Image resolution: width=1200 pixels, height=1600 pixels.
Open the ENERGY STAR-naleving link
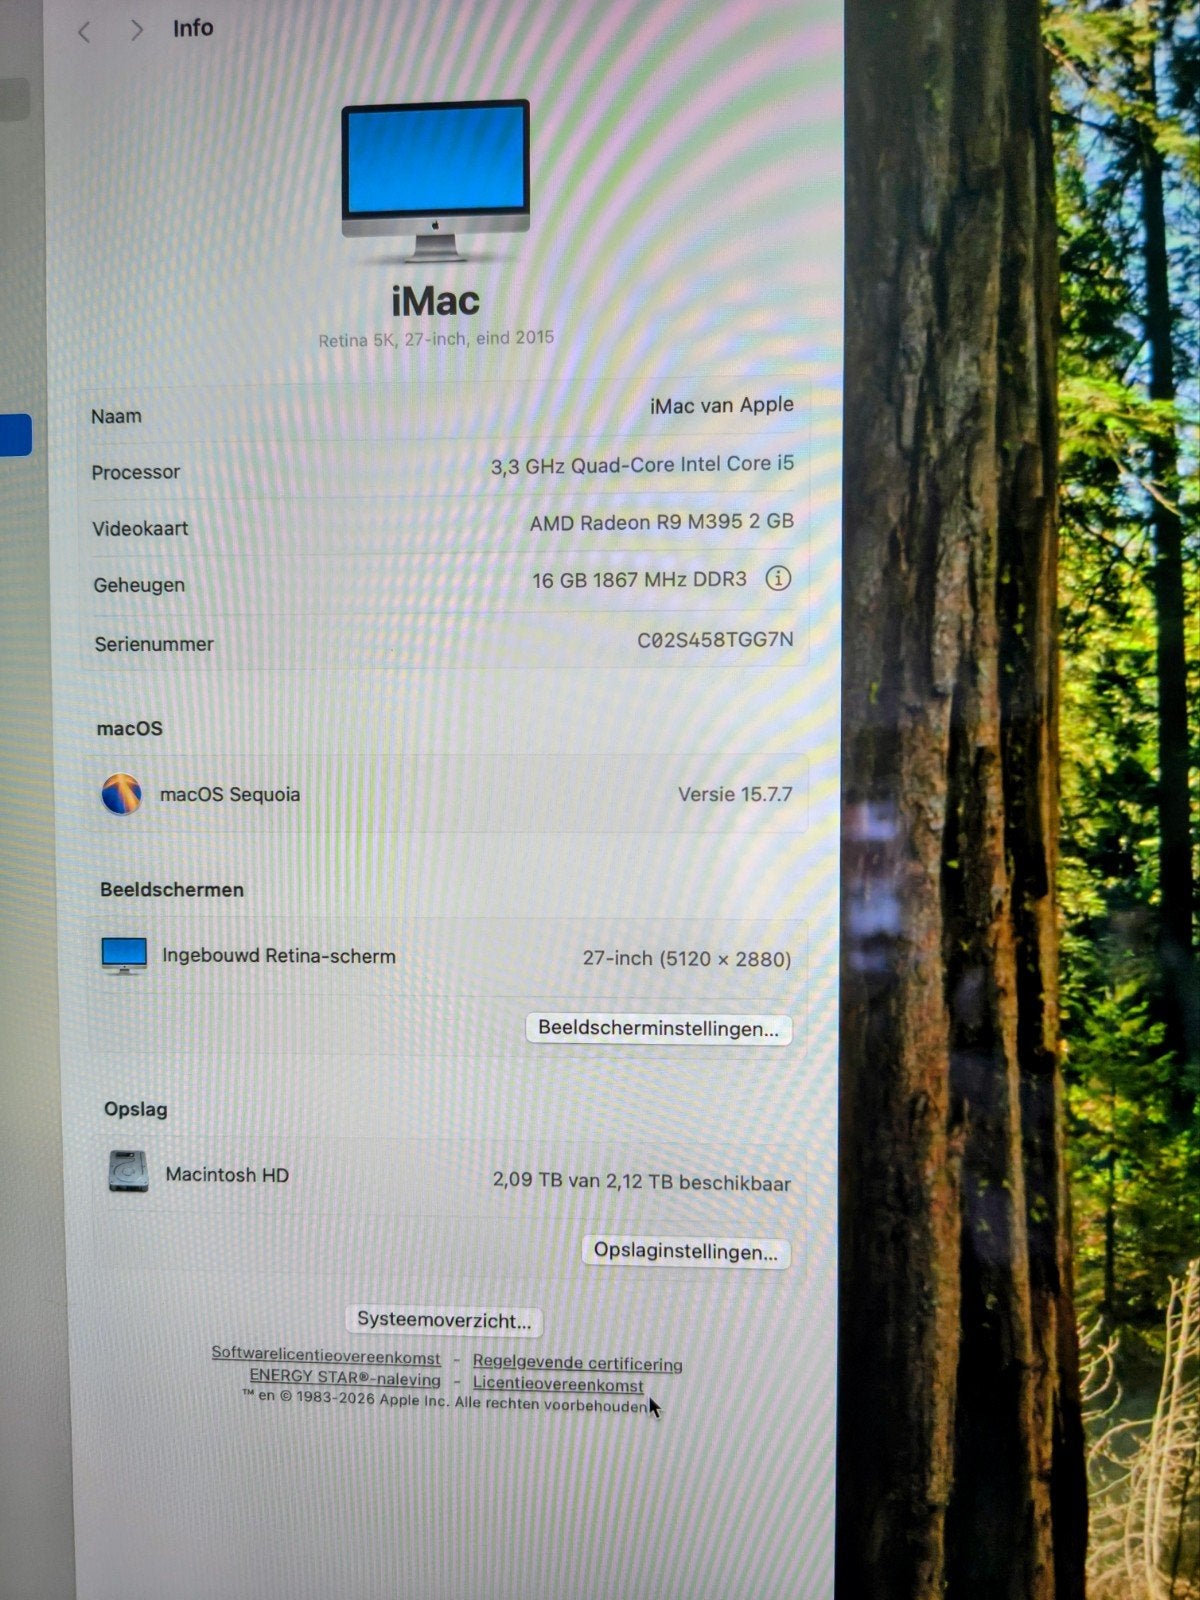(345, 1378)
